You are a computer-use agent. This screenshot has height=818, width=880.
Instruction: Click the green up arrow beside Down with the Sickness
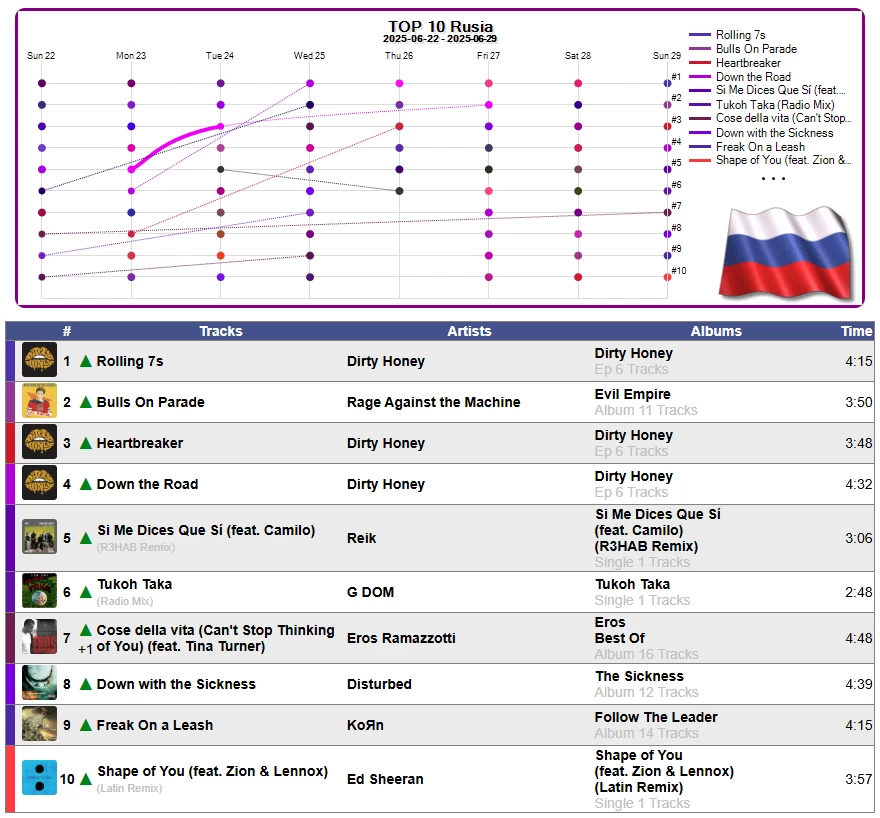pos(86,684)
